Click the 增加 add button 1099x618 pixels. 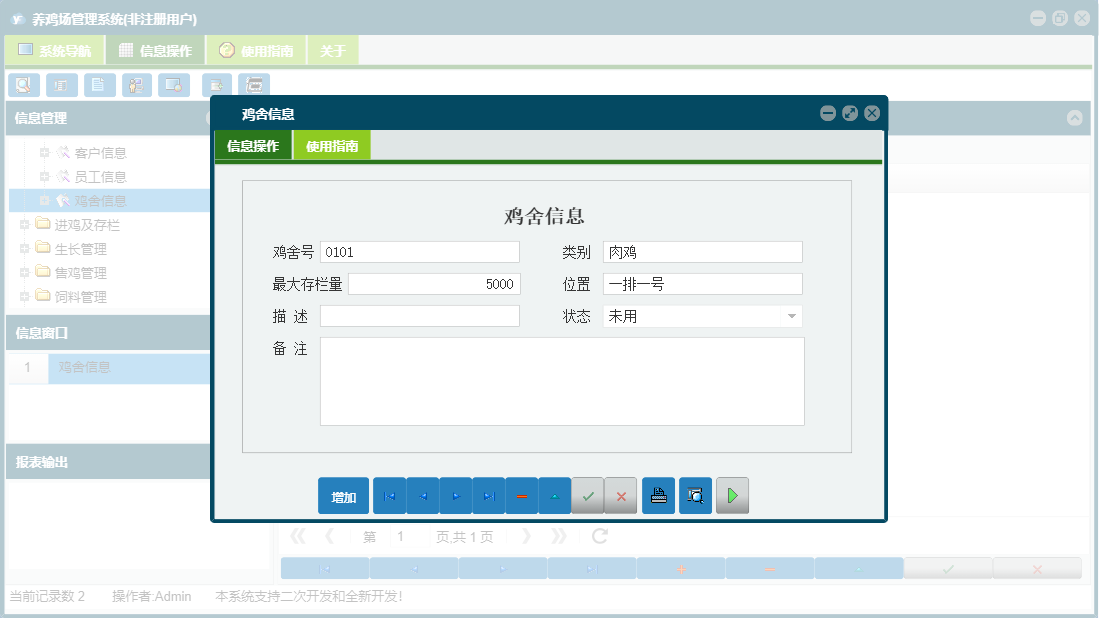pyautogui.click(x=343, y=495)
